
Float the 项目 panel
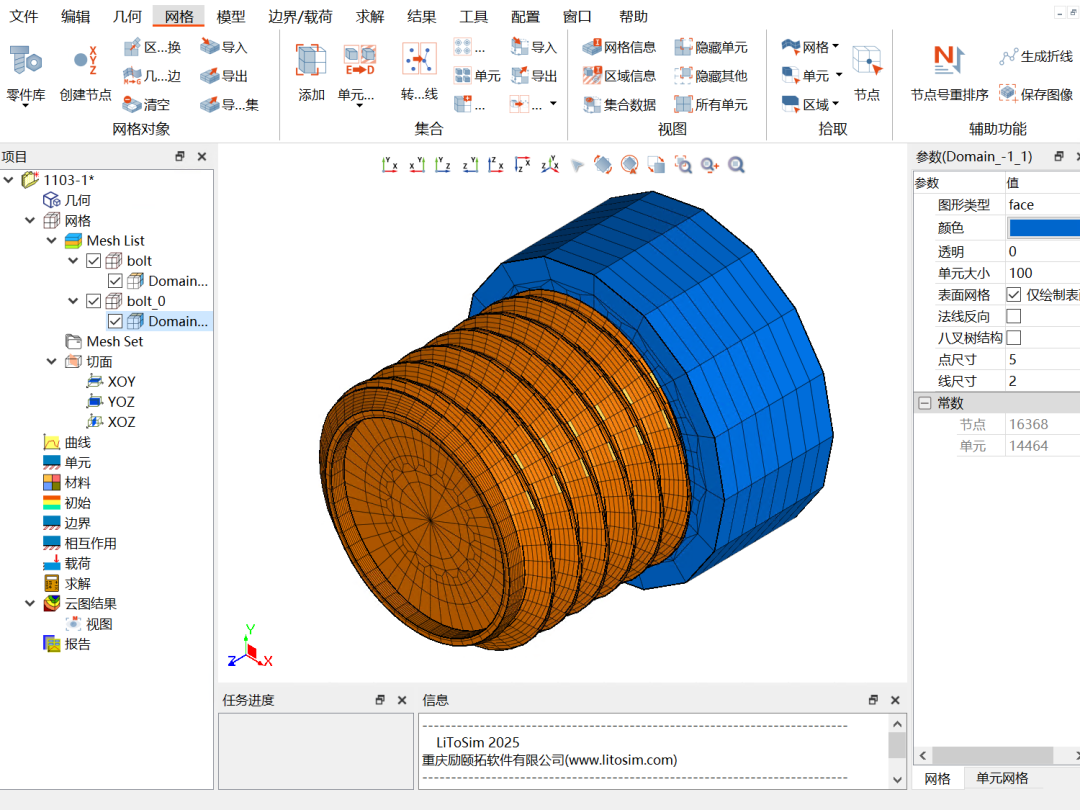[x=180, y=156]
